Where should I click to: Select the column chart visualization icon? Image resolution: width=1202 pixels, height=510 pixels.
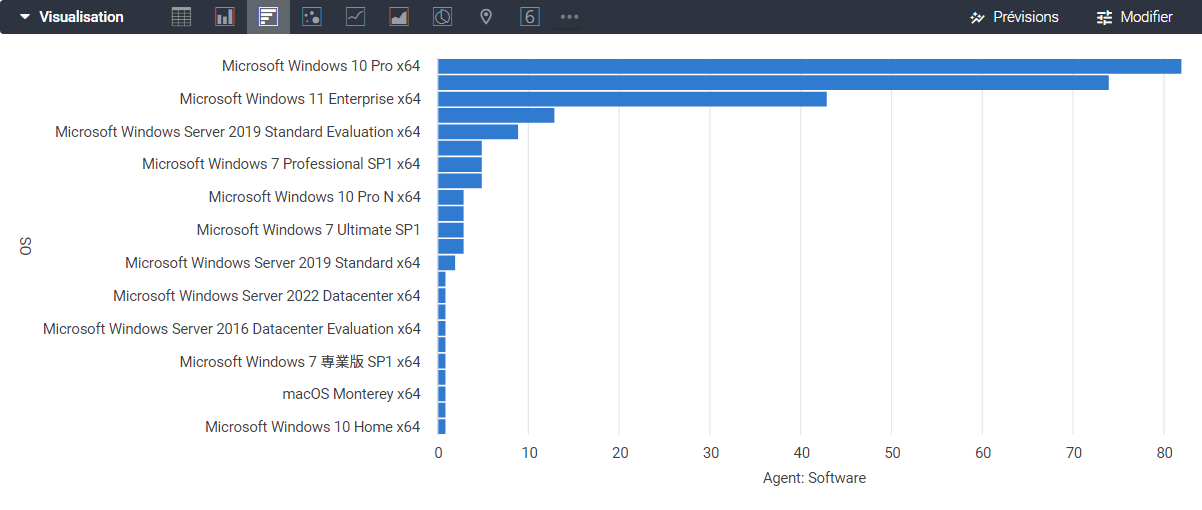pyautogui.click(x=225, y=17)
